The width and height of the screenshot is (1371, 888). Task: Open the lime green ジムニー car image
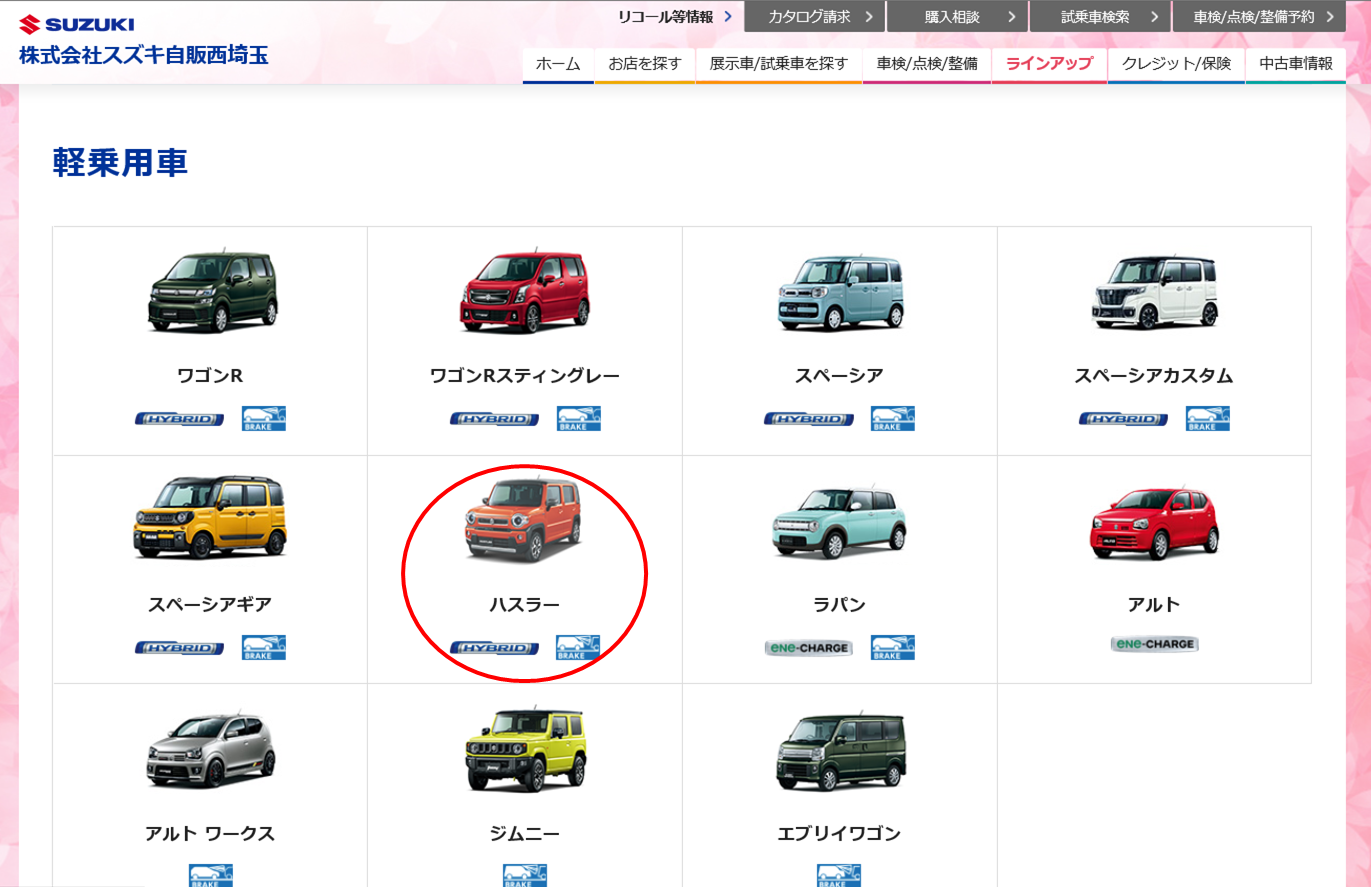[525, 750]
